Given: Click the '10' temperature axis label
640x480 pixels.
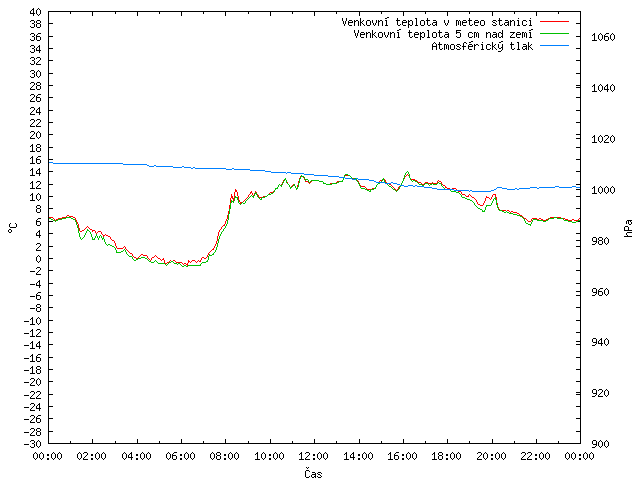Looking at the screenshot, I should click(x=36, y=197).
